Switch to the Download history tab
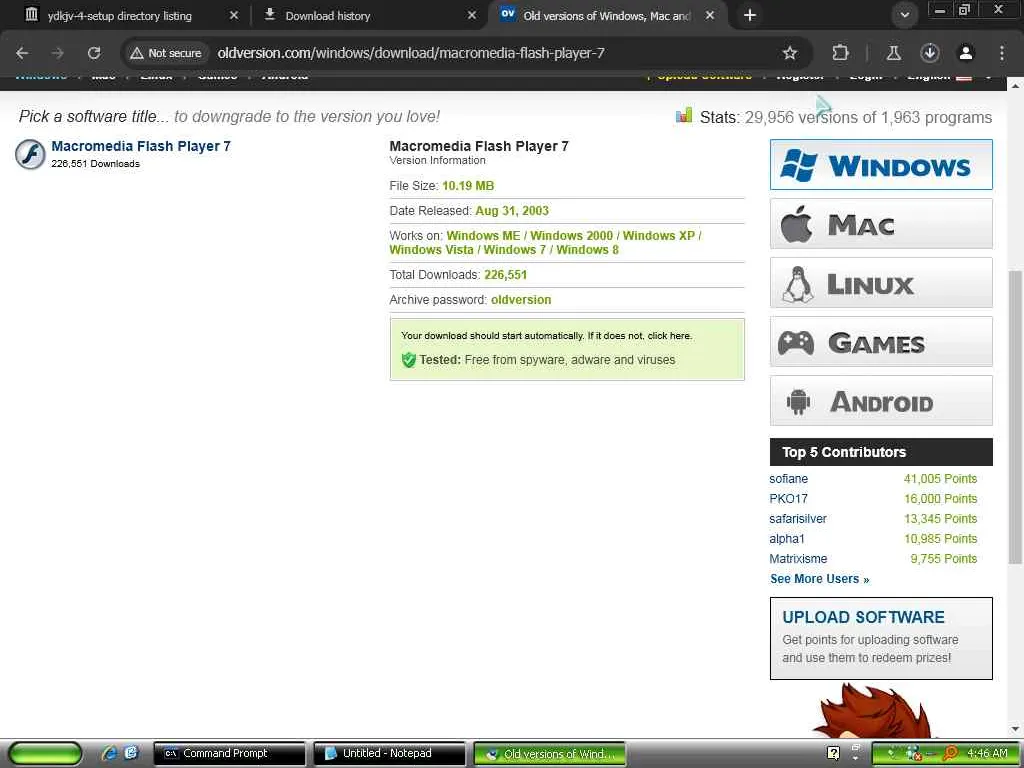The image size is (1024, 768). [328, 16]
